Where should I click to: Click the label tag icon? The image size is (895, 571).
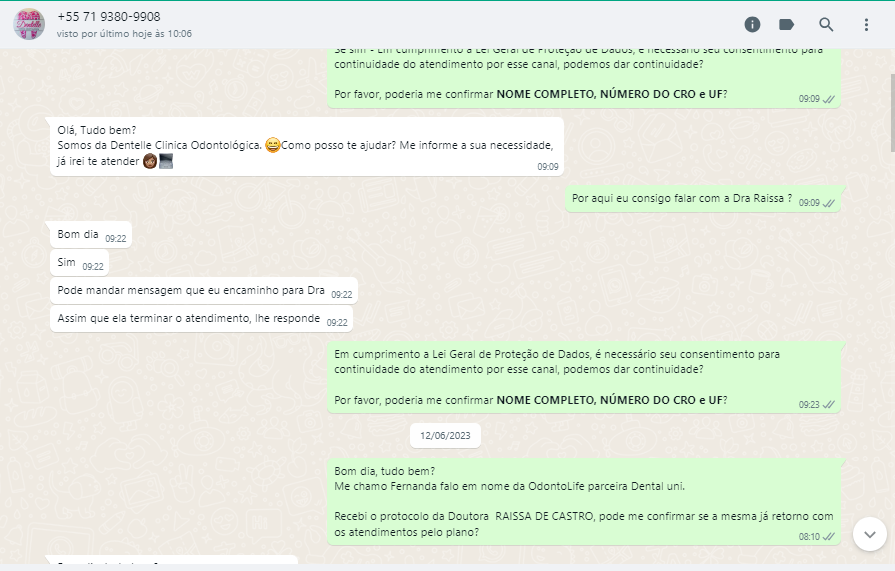(787, 24)
